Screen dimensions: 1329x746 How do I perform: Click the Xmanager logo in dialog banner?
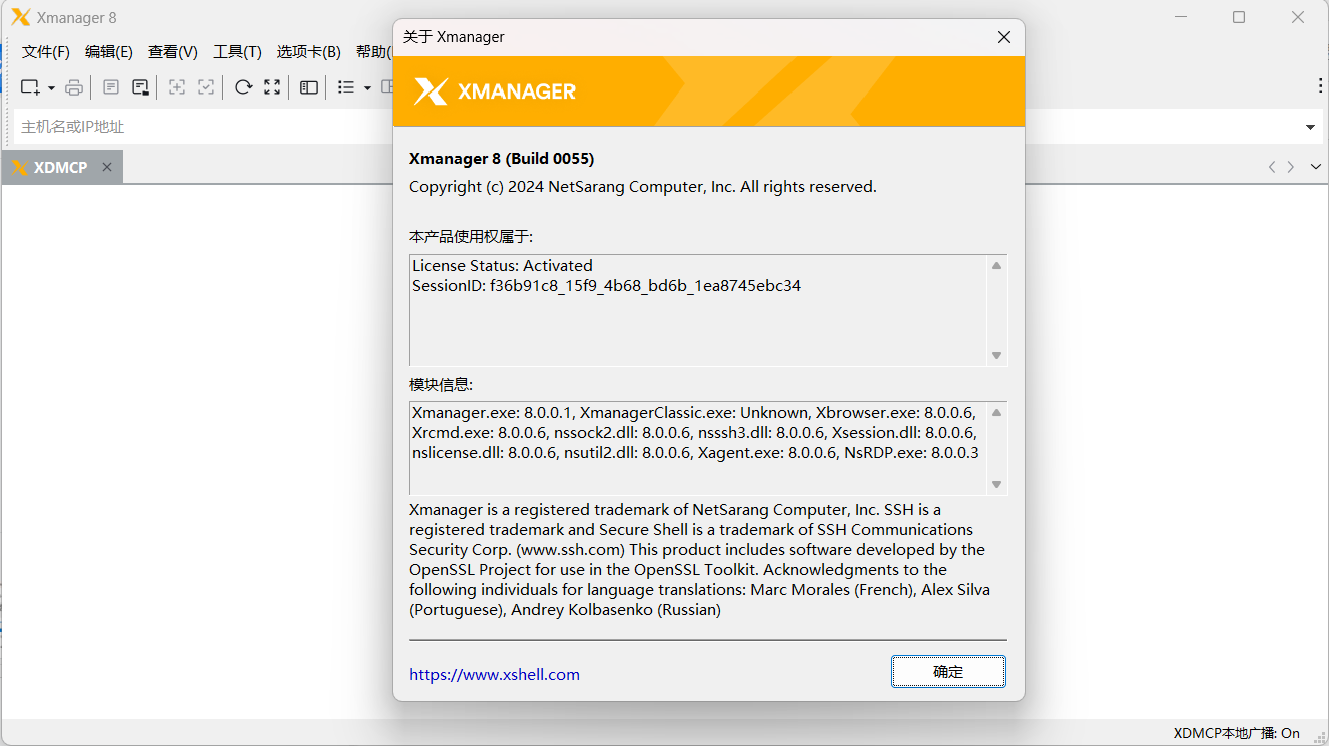click(494, 91)
